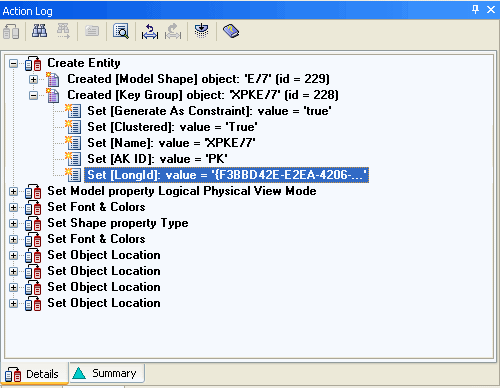
Task: Select Set [Clustered] value 'True' row
Action: click(x=172, y=127)
